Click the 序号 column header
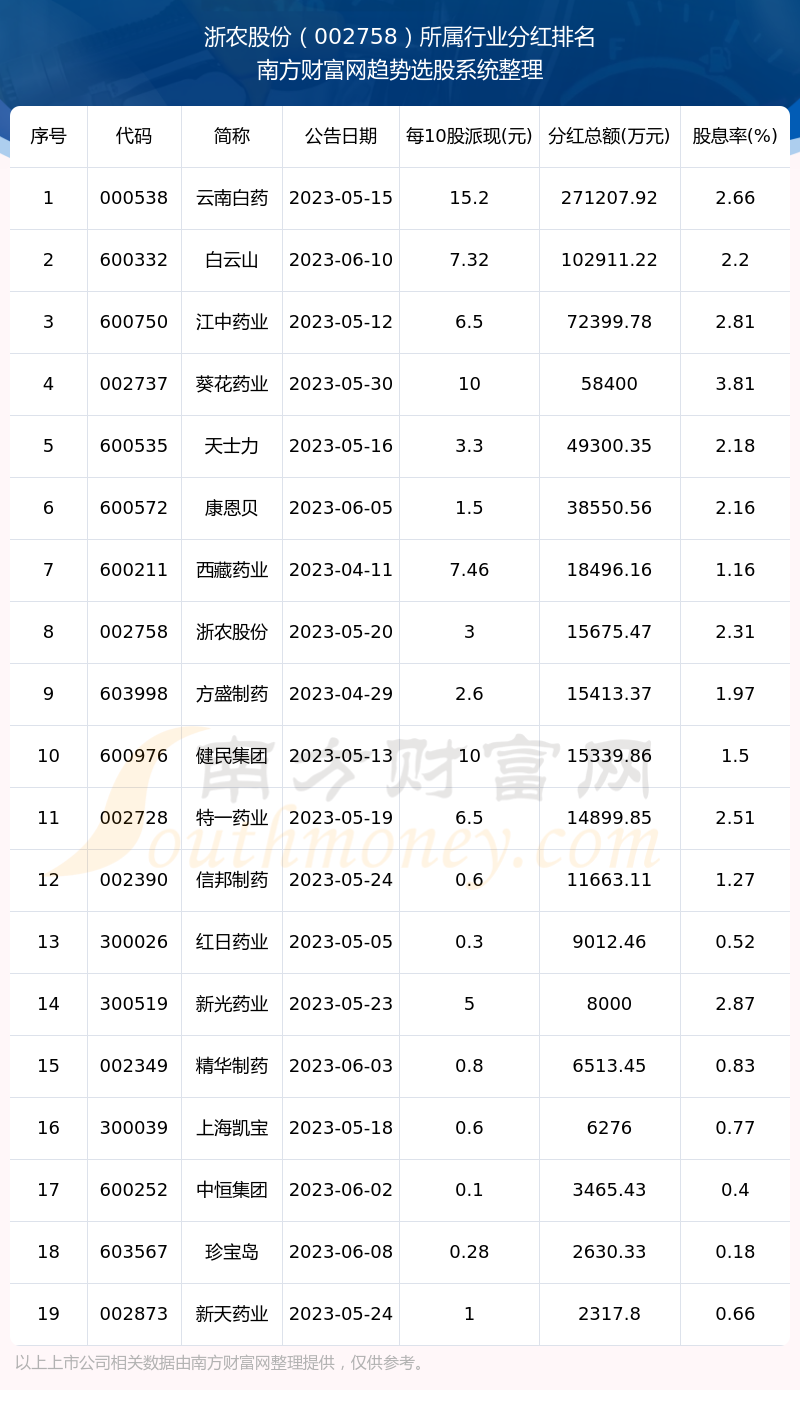Viewport: 800px width, 1412px height. pyautogui.click(x=48, y=136)
